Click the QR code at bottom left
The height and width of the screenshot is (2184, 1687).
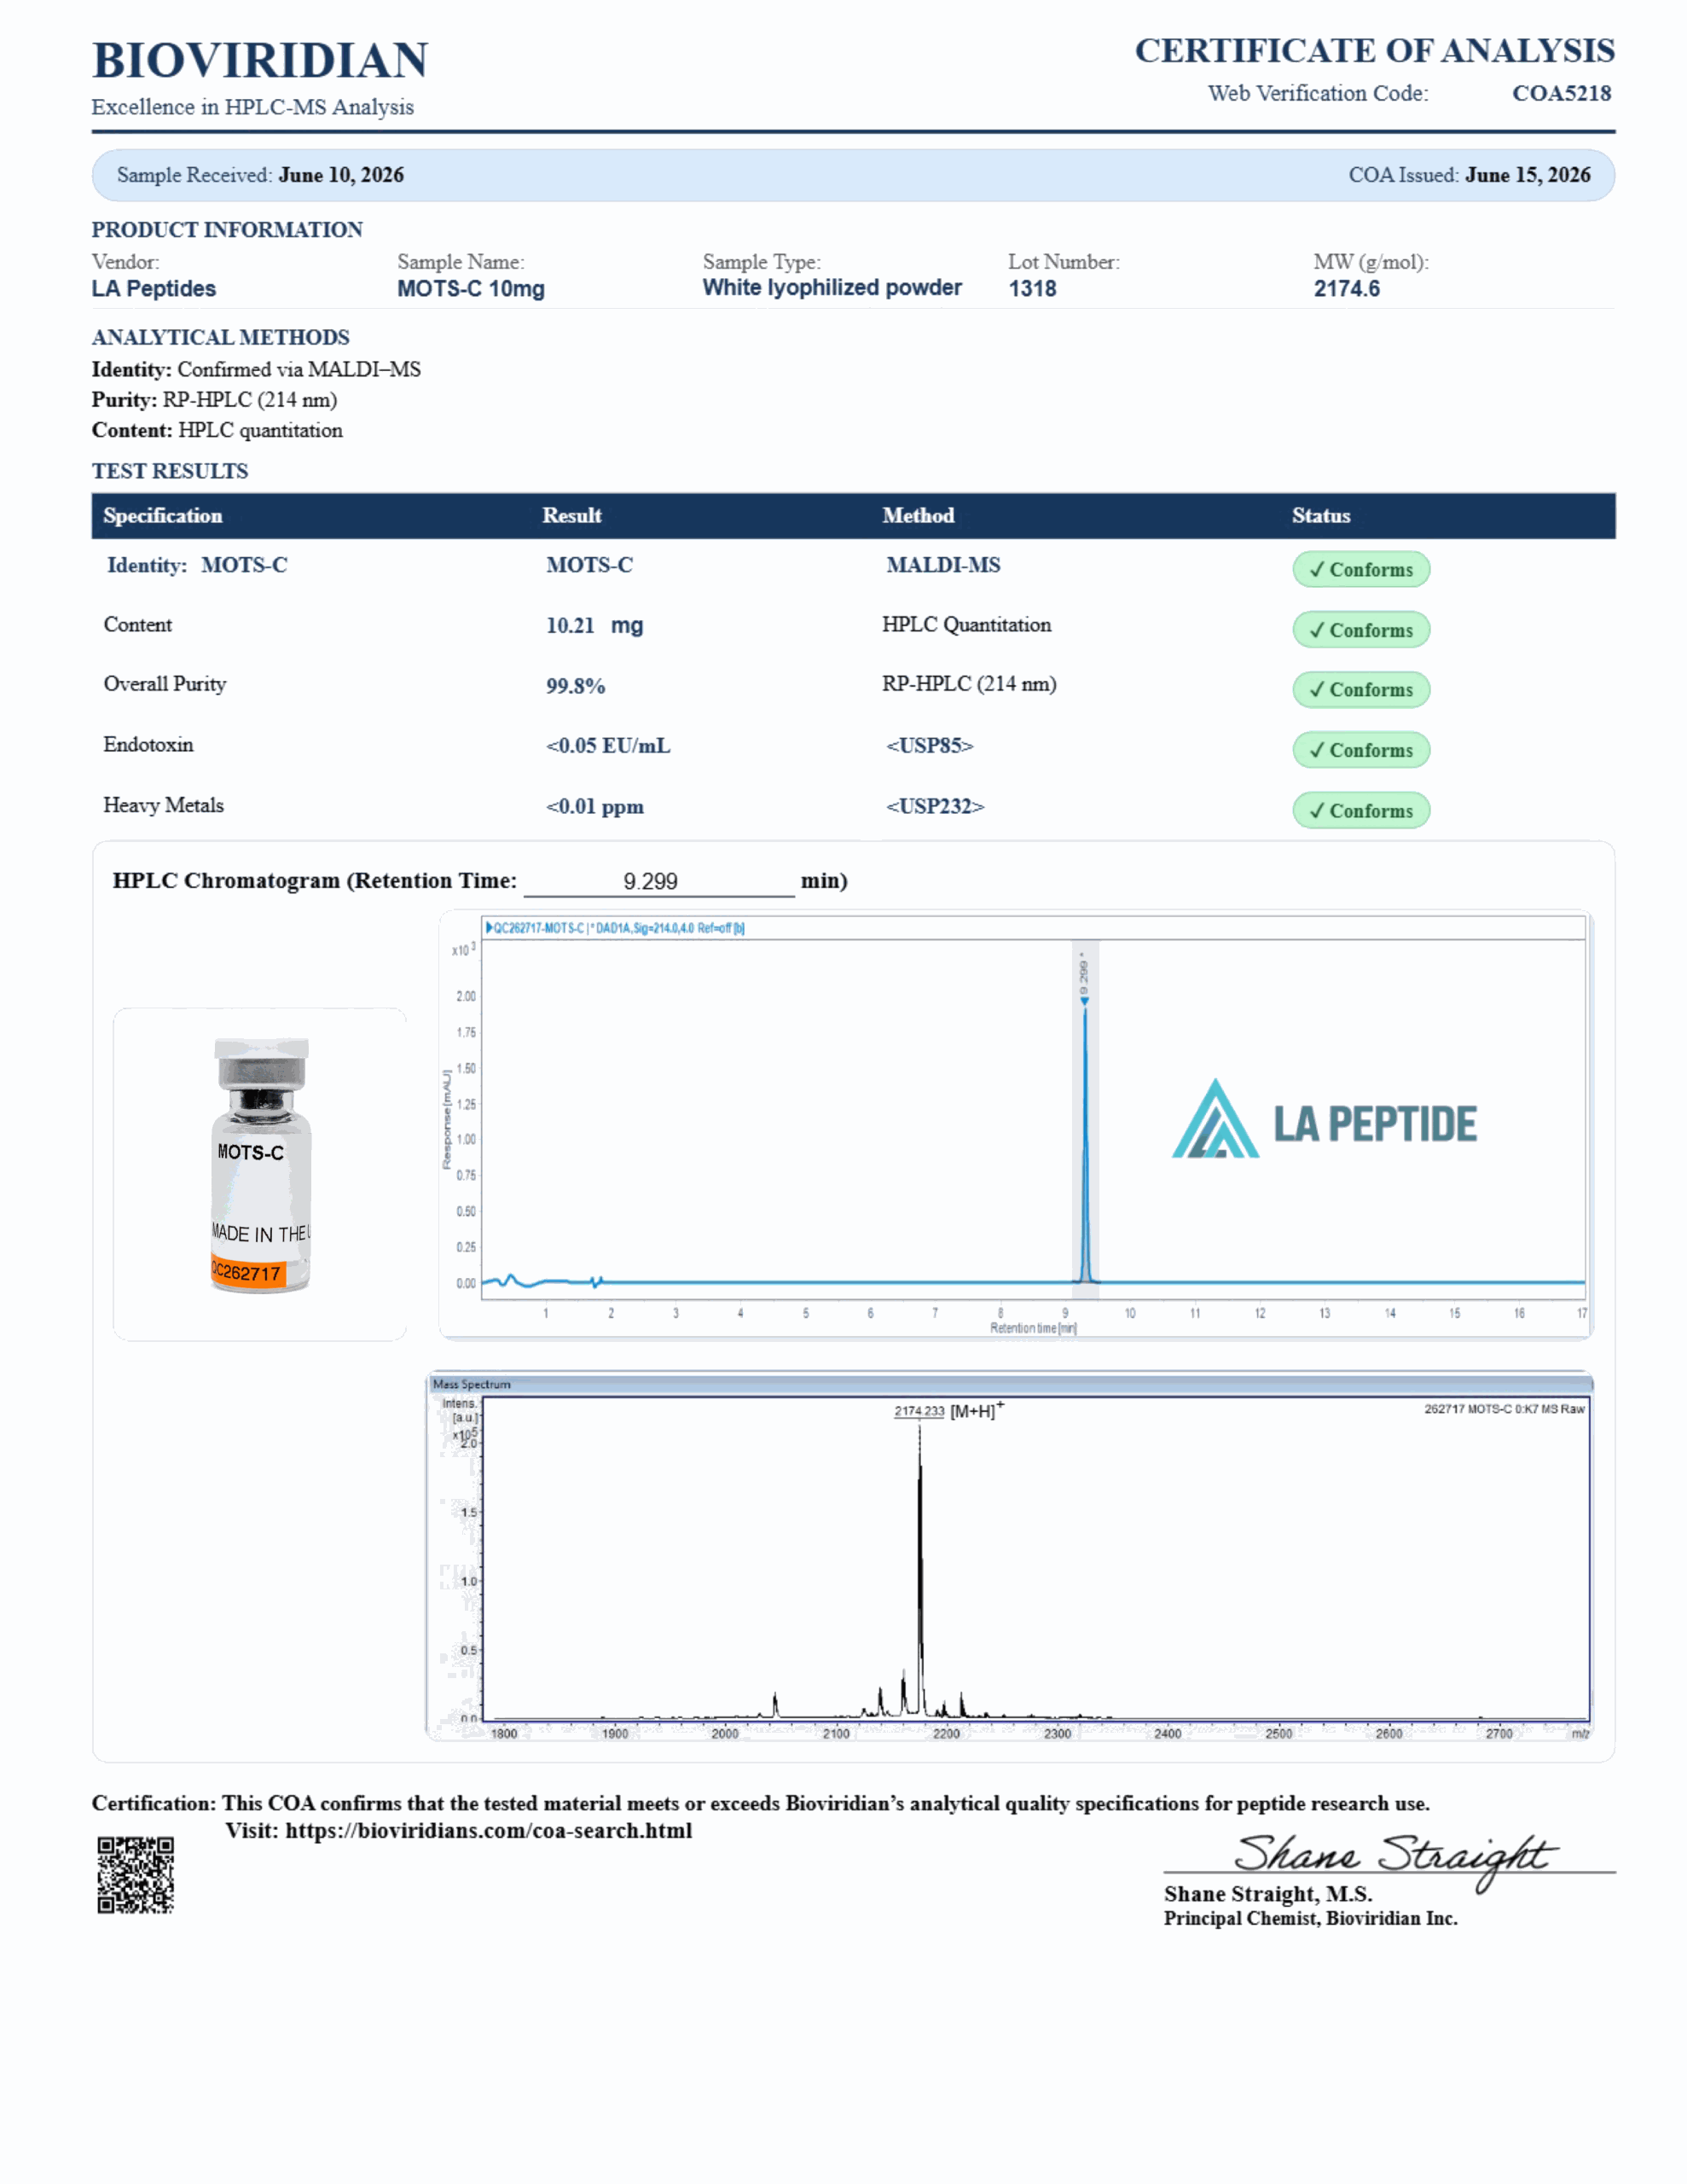(x=135, y=1875)
